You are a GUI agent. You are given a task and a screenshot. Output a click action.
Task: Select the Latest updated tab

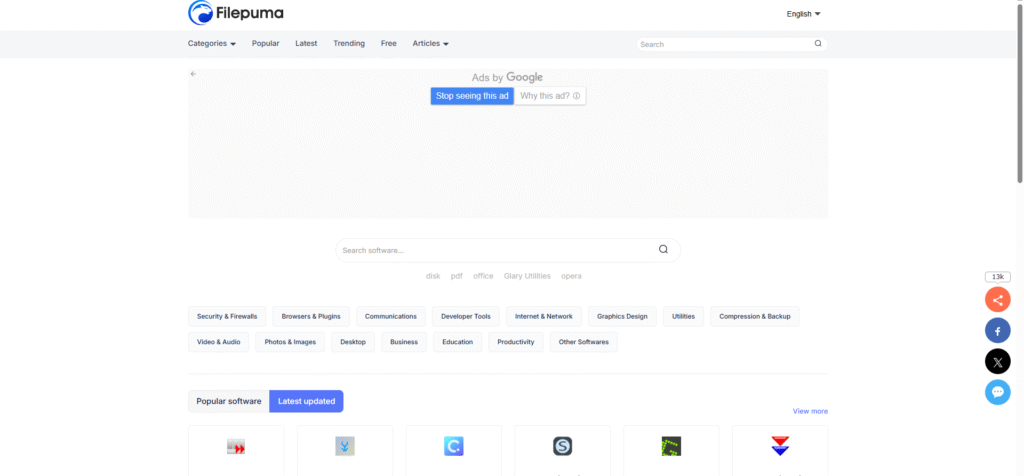pyautogui.click(x=306, y=401)
